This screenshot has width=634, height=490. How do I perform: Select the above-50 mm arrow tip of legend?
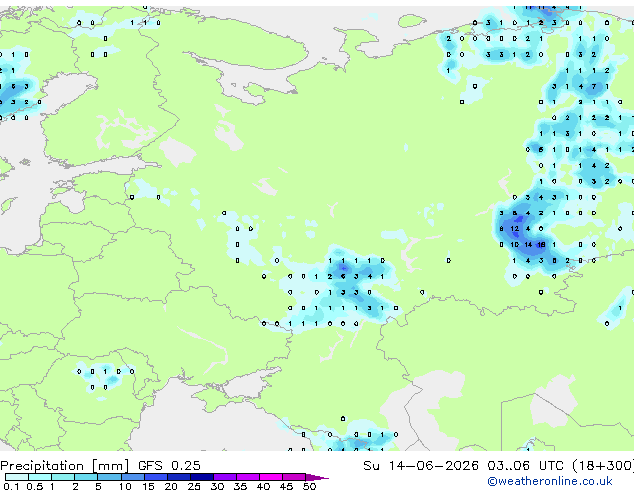click(317, 477)
